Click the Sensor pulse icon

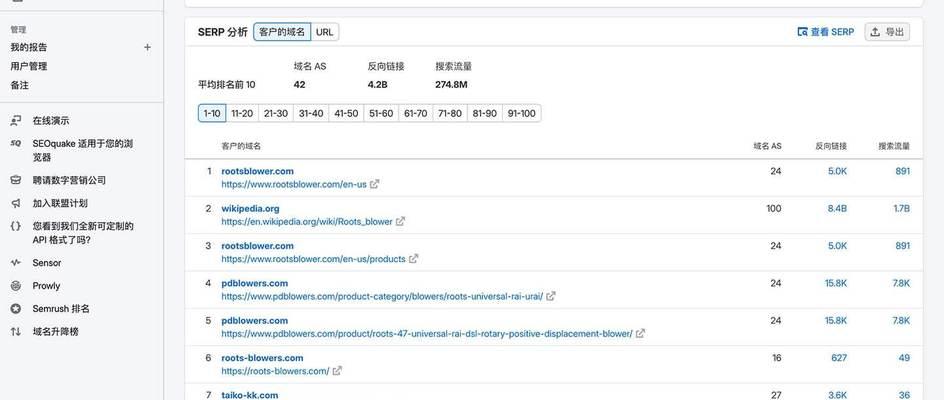point(16,263)
